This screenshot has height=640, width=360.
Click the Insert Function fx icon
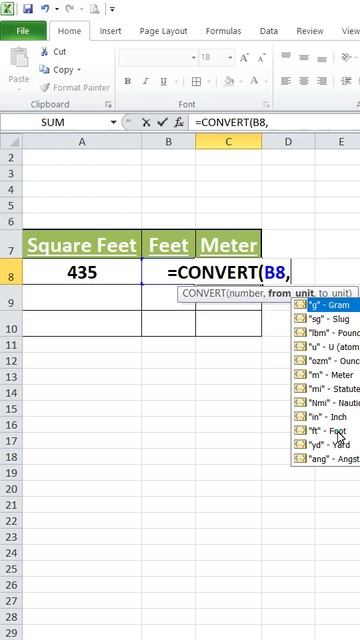coord(179,122)
